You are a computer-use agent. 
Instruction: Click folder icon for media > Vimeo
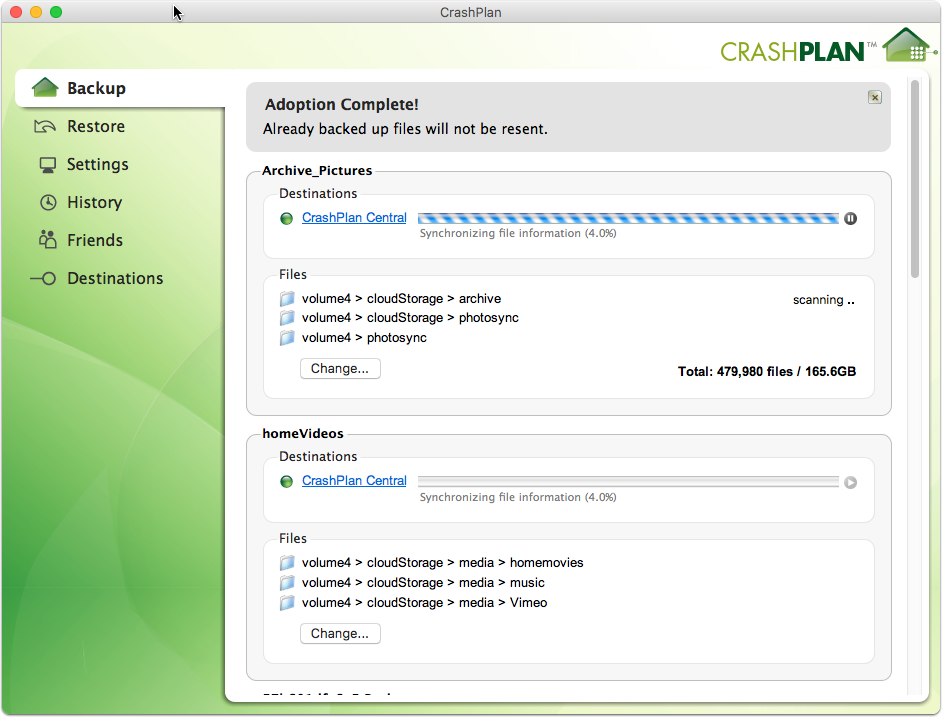pyautogui.click(x=287, y=603)
